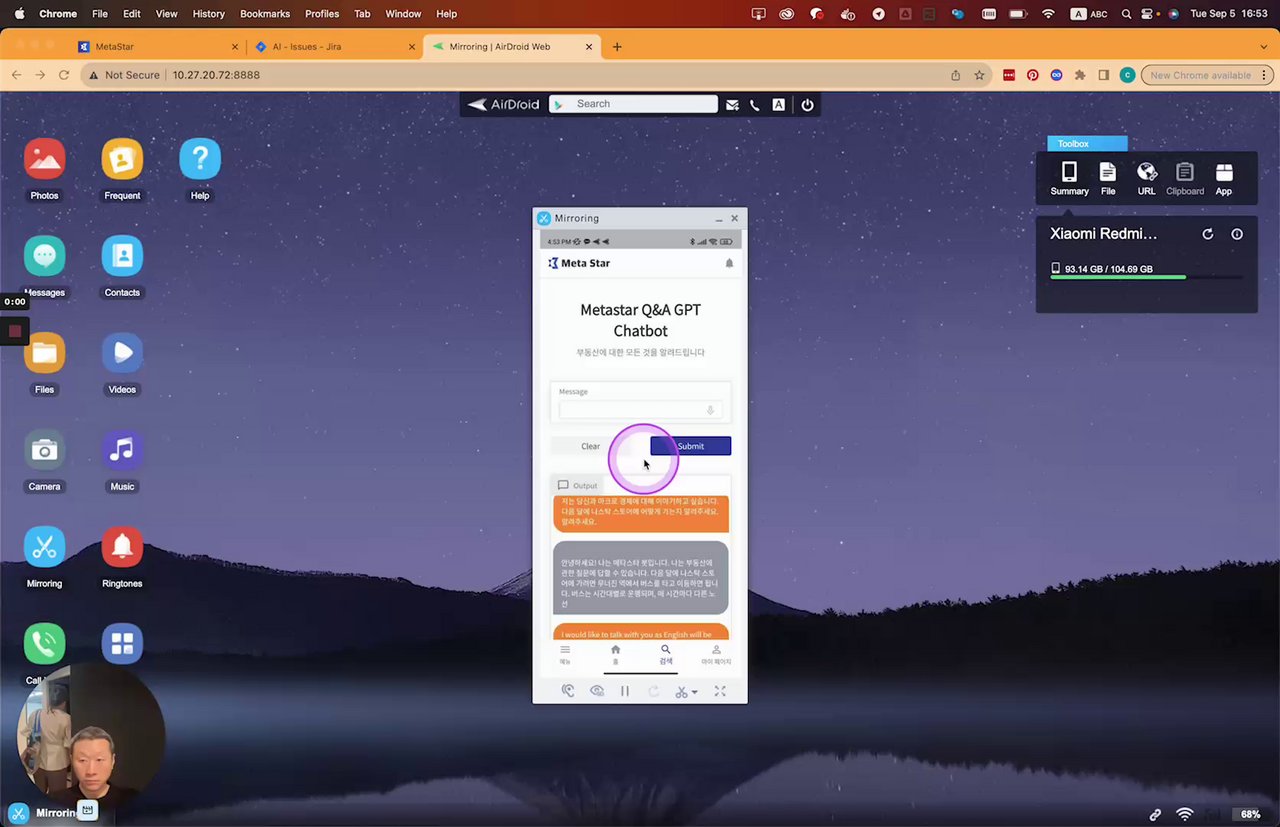Open the Contacts app icon
The height and width of the screenshot is (827, 1280).
click(122, 256)
